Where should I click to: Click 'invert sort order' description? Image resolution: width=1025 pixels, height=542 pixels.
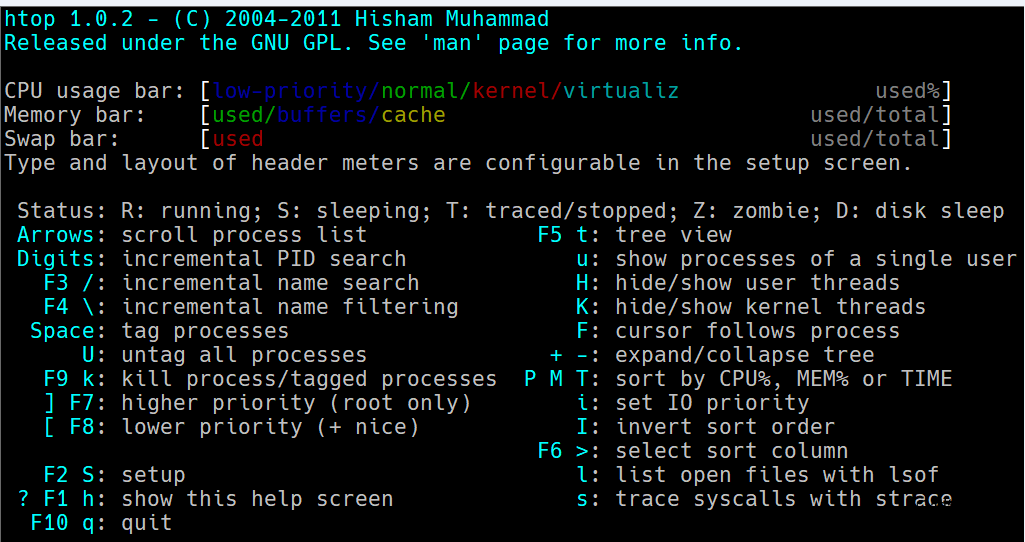coord(725,427)
